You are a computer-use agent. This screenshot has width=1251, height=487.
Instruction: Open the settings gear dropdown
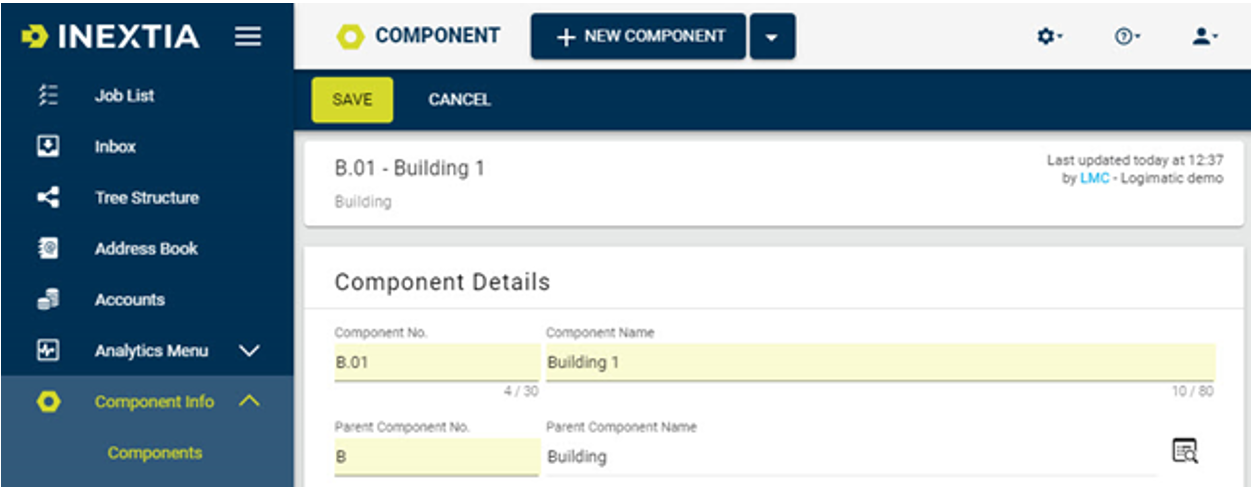(x=1049, y=36)
